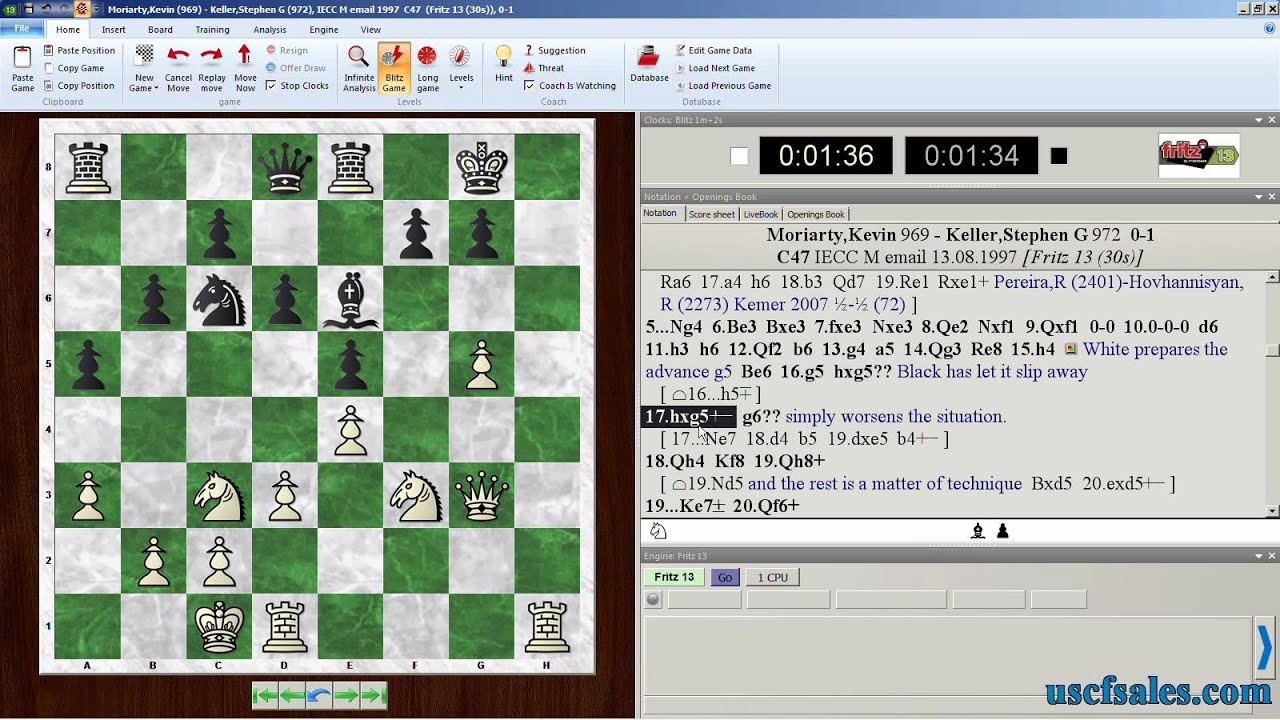Expand the Clocks panel menu arrow
The height and width of the screenshot is (720, 1280).
click(x=1259, y=120)
